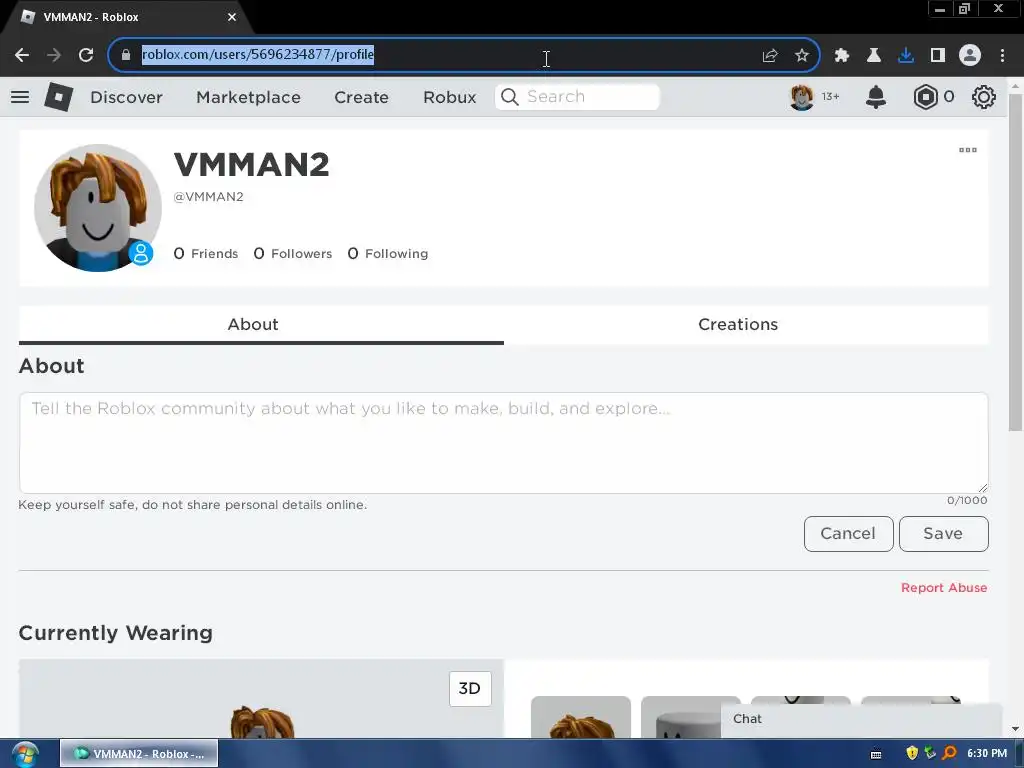Click the page vertical scrollbar thumb
1024x768 pixels.
1015,261
